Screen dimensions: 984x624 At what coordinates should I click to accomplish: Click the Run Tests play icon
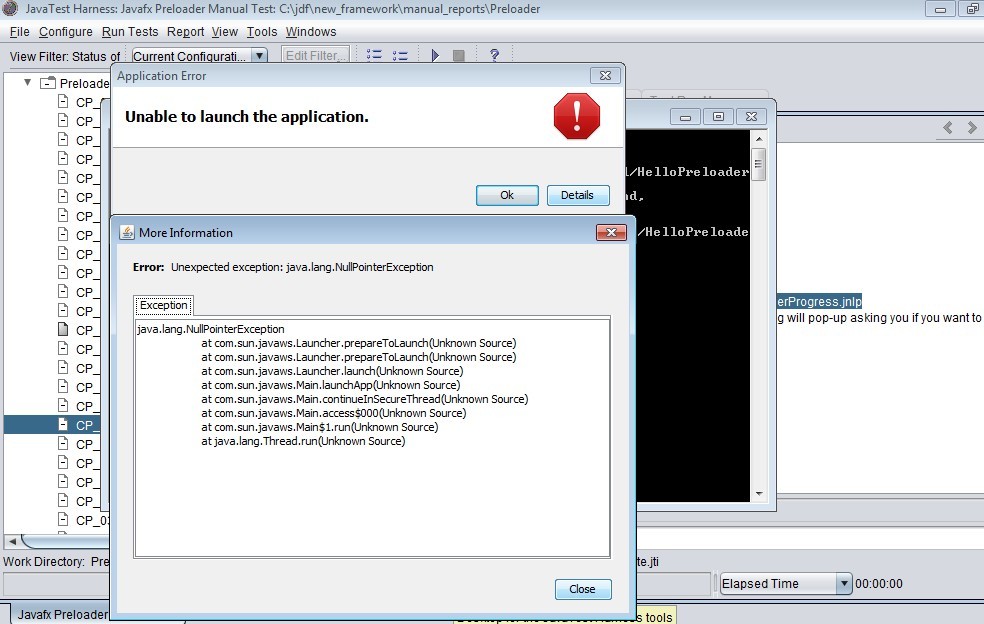[435, 56]
